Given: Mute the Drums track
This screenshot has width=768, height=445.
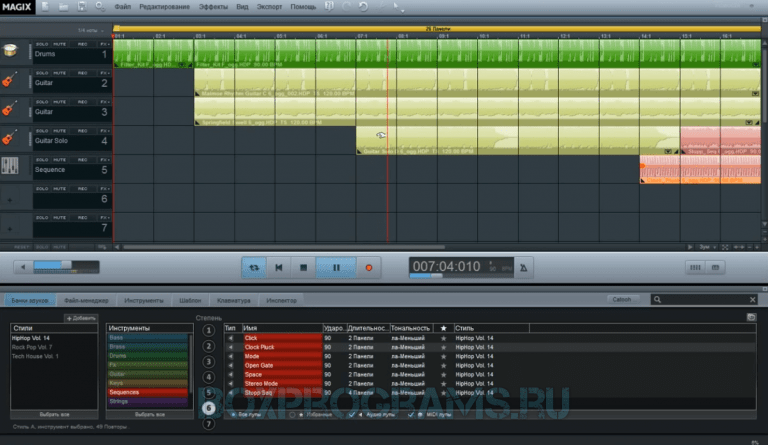Looking at the screenshot, I should coord(59,44).
